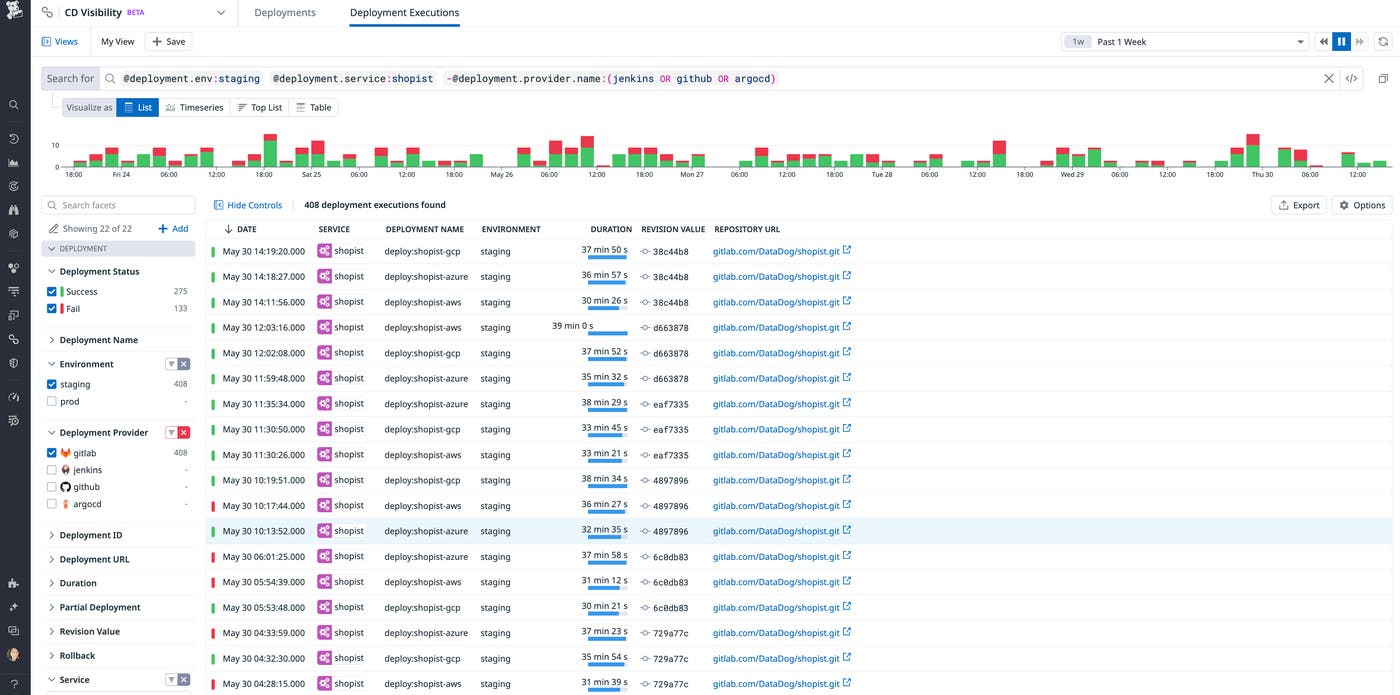Toggle the raw query code editor icon
1400x695 pixels.
pos(1351,78)
